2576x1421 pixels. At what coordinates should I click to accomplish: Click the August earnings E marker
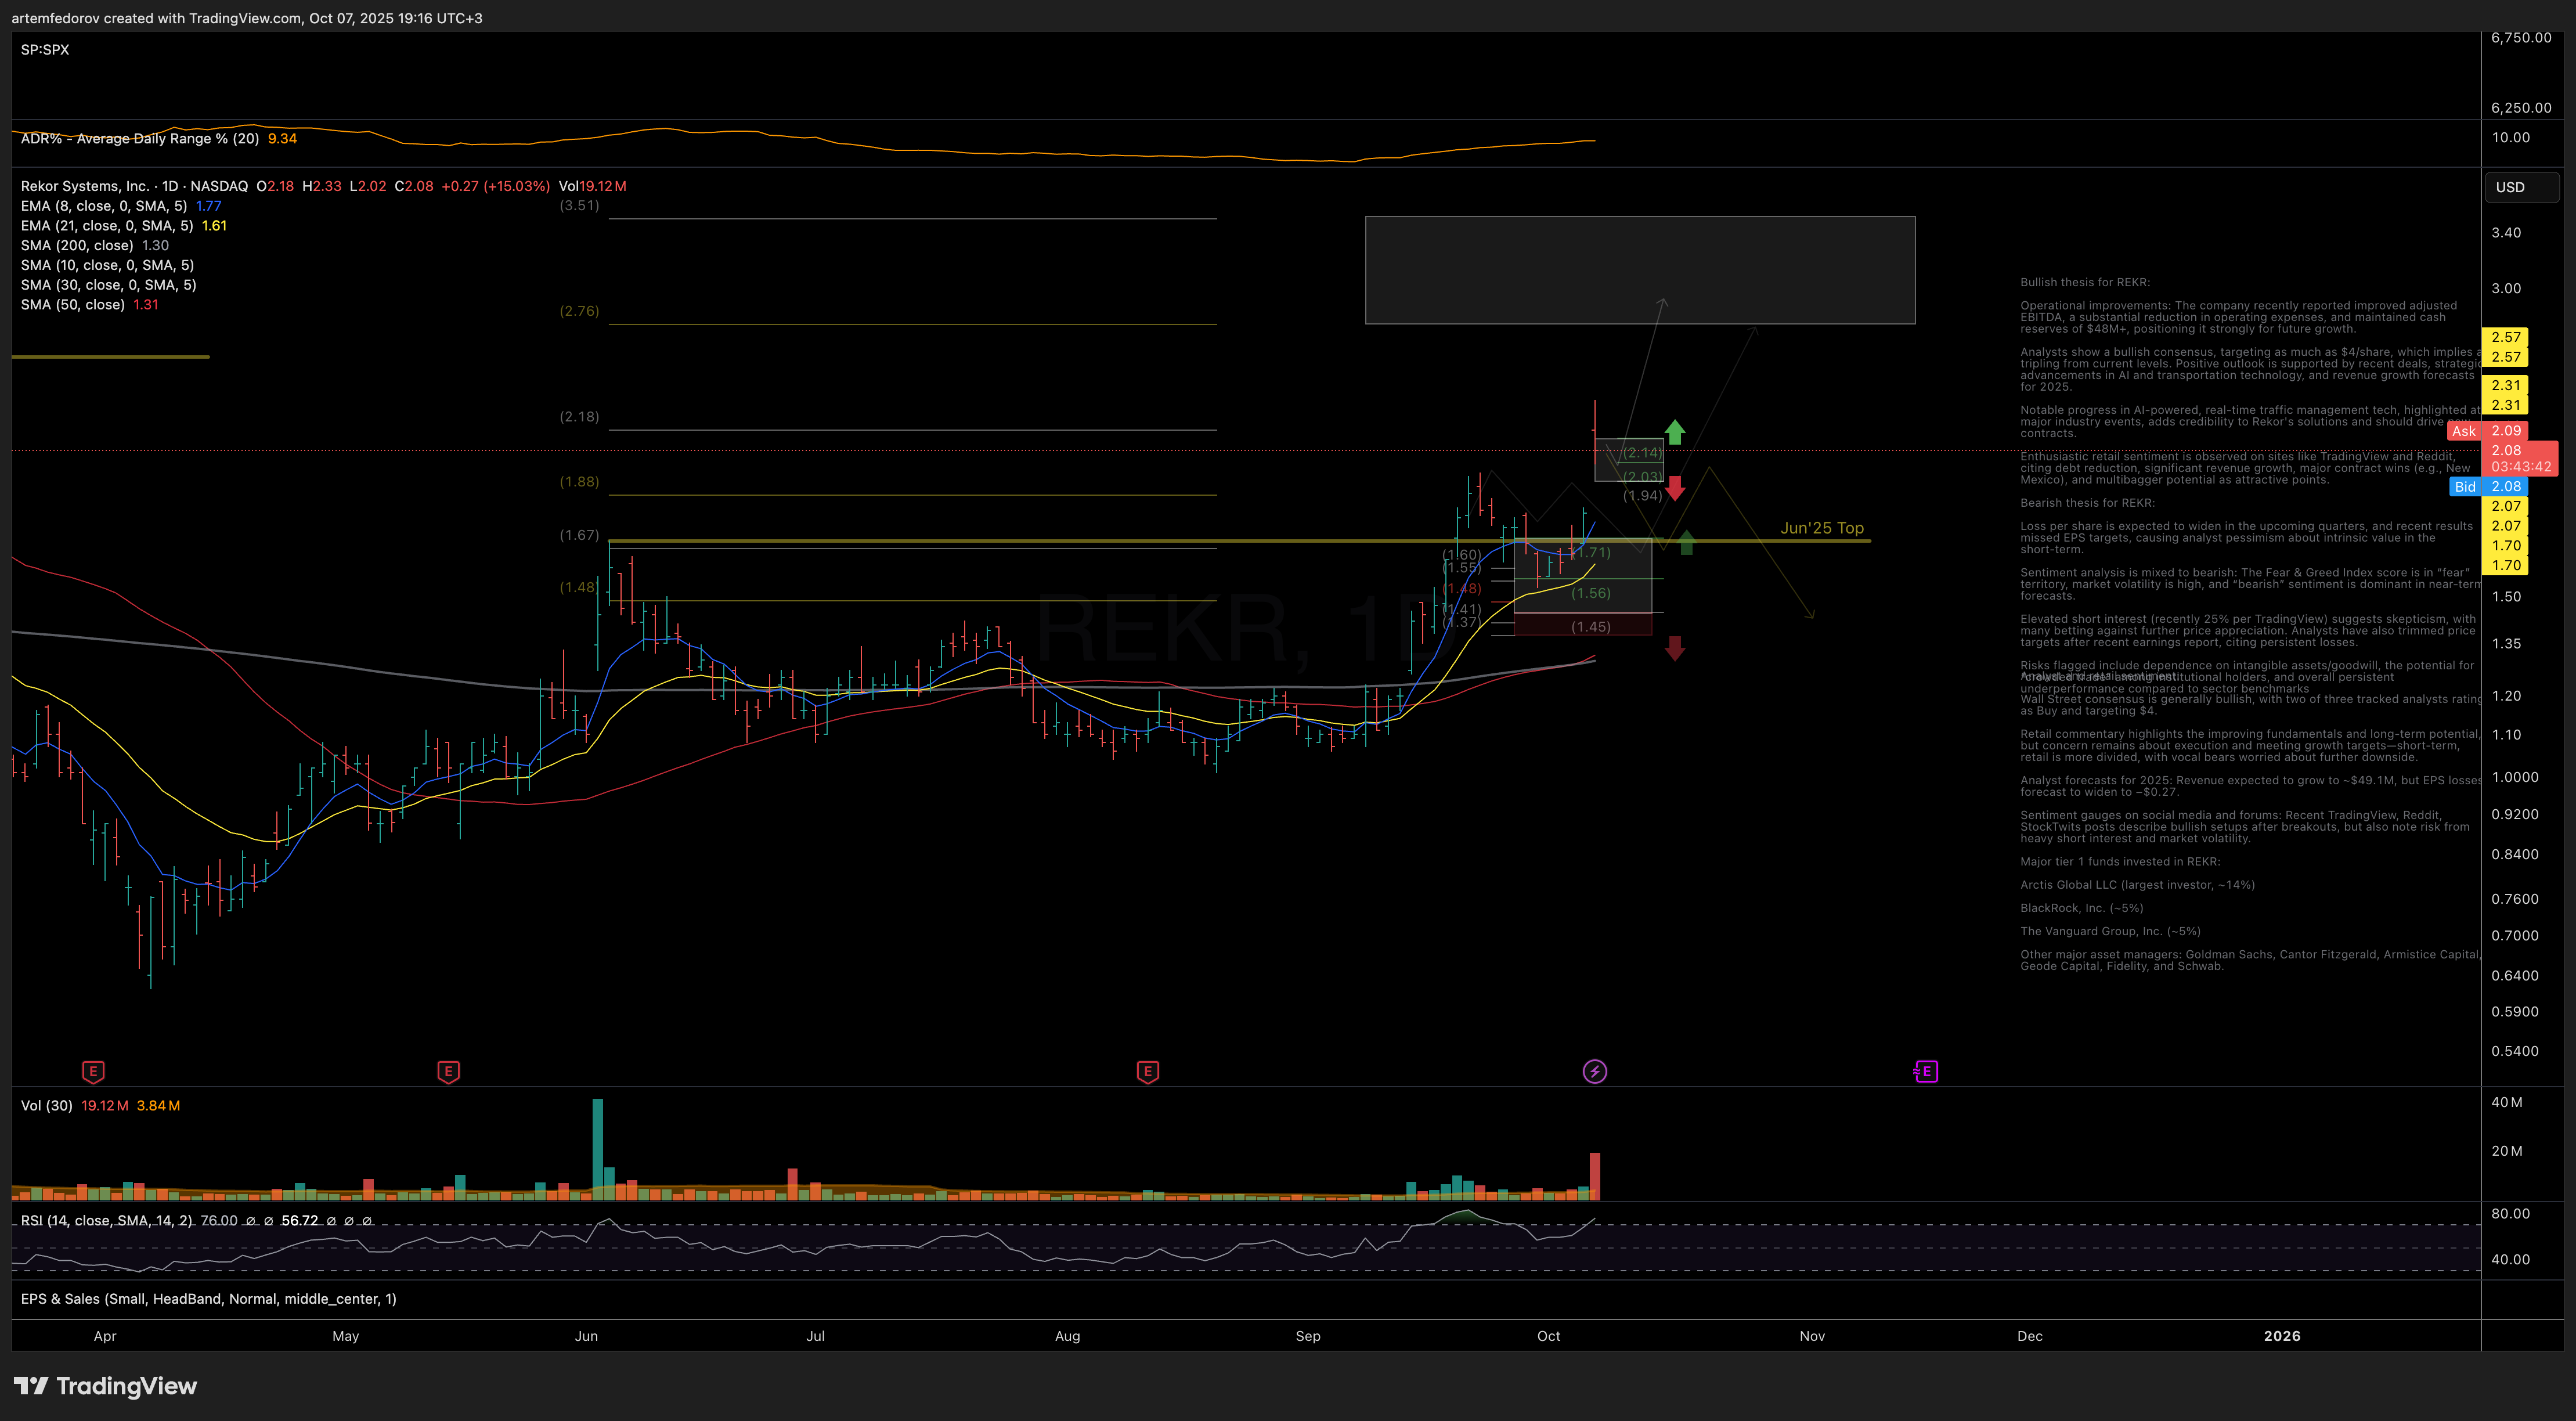[1148, 1072]
